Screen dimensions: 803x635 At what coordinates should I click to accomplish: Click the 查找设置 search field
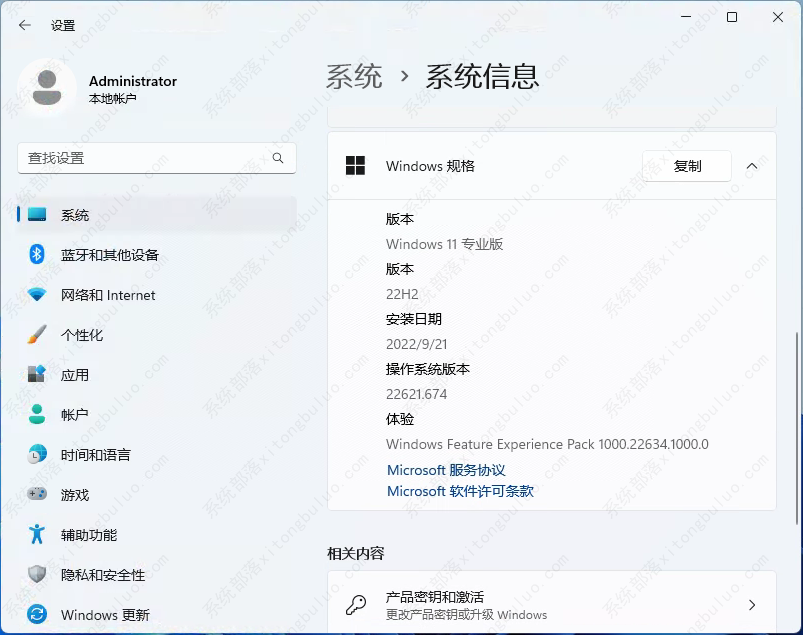(145, 158)
